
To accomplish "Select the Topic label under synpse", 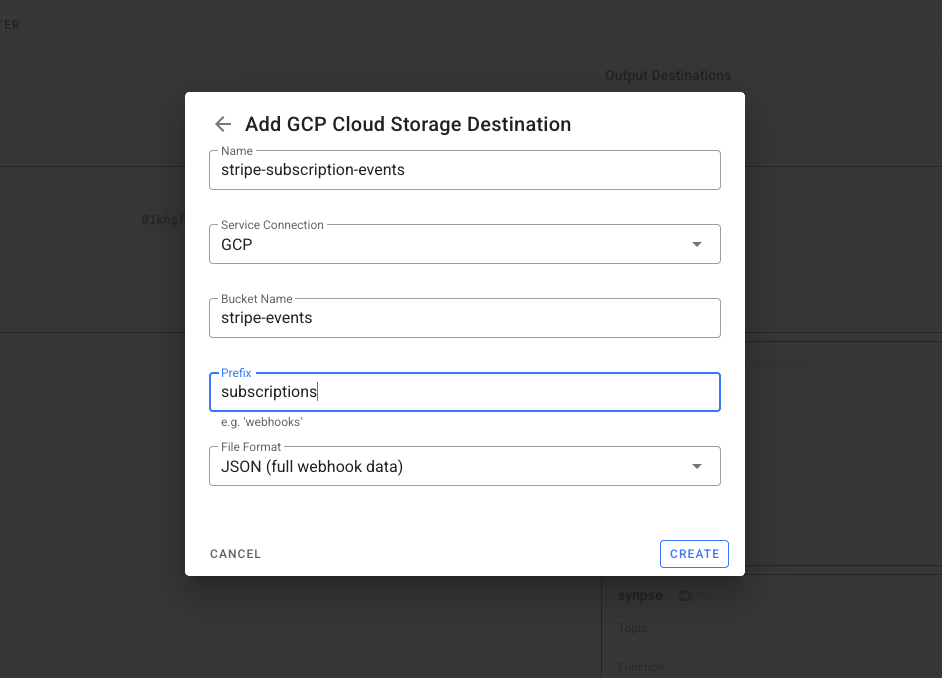I will click(632, 628).
